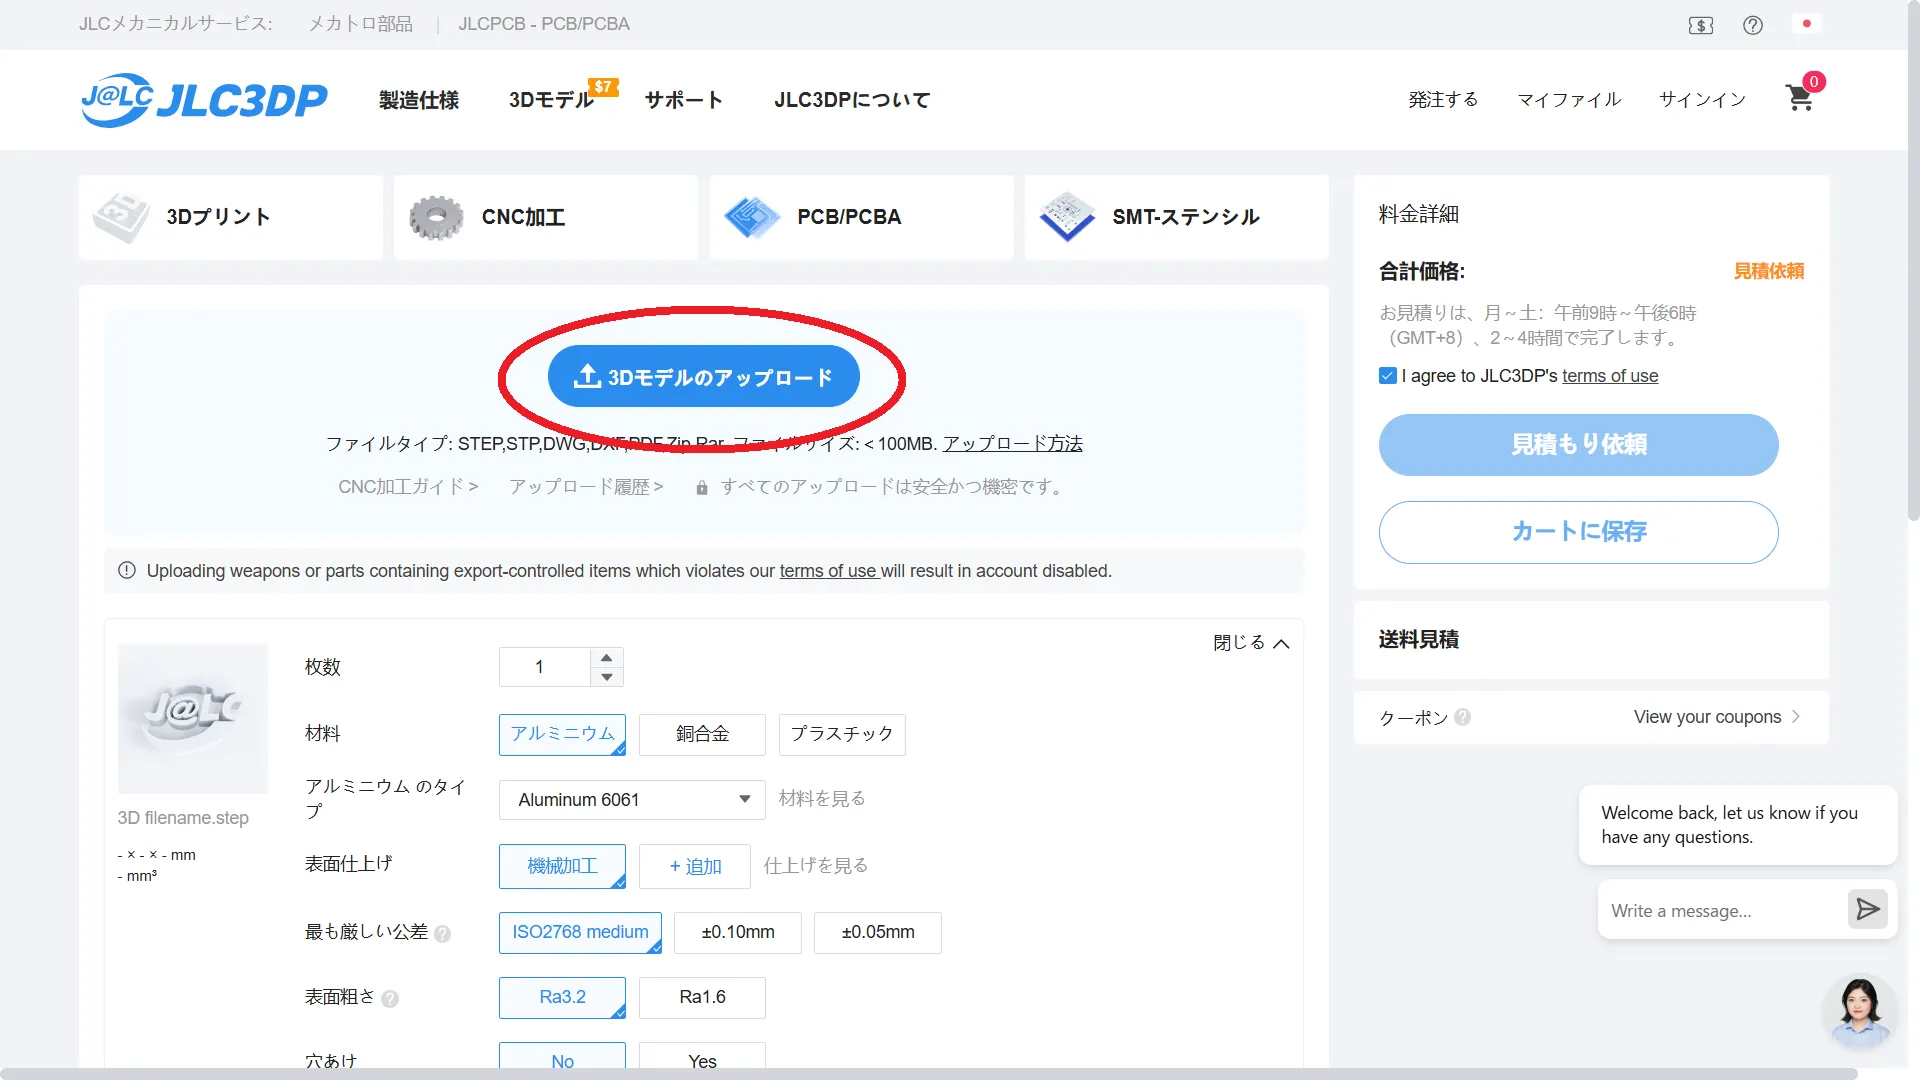Switch to the SMT-ステンシル service tab
The height and width of the screenshot is (1080, 1920).
[1177, 217]
